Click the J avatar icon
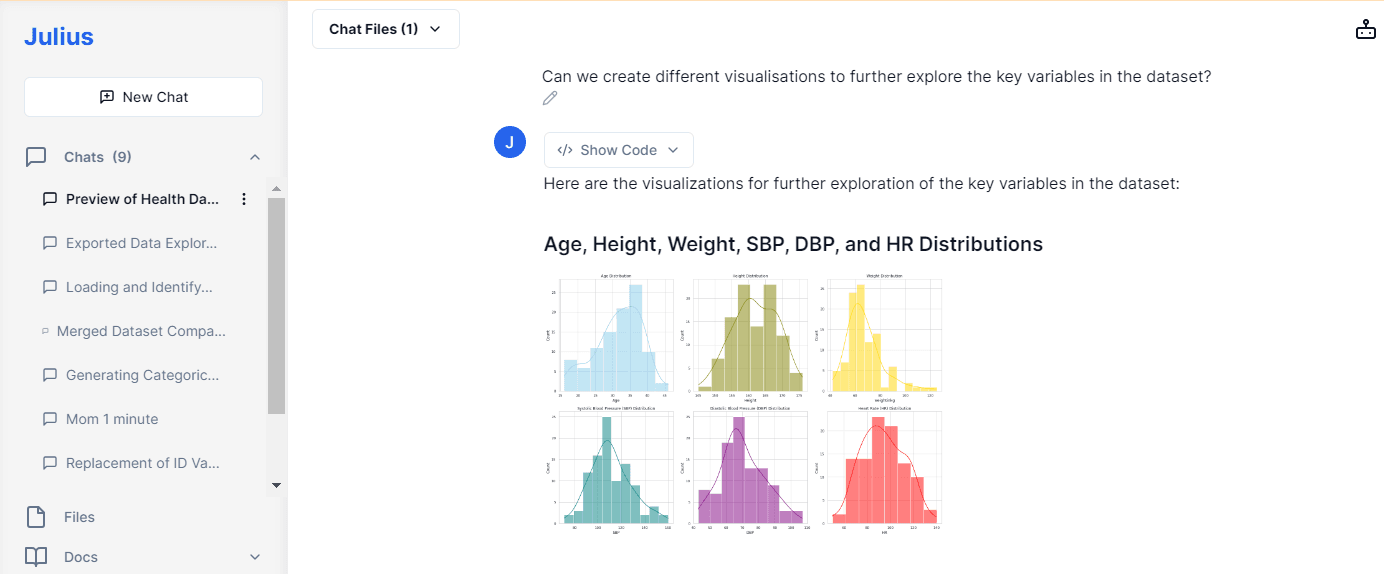1384x574 pixels. [510, 142]
